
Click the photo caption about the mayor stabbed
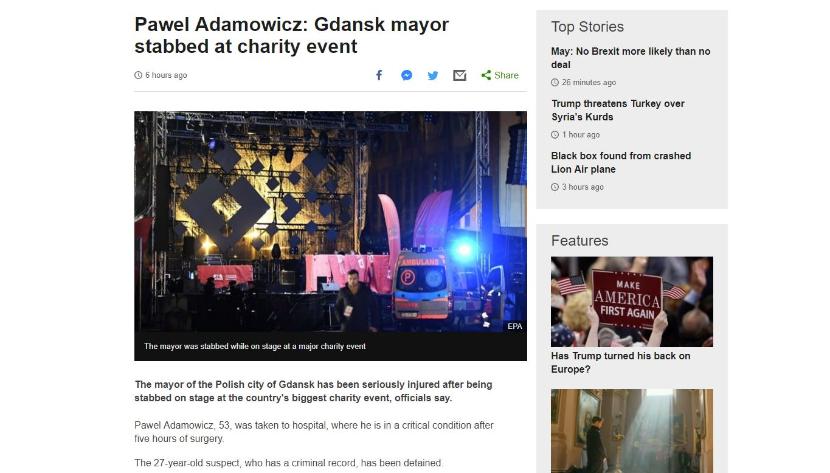[x=255, y=347]
